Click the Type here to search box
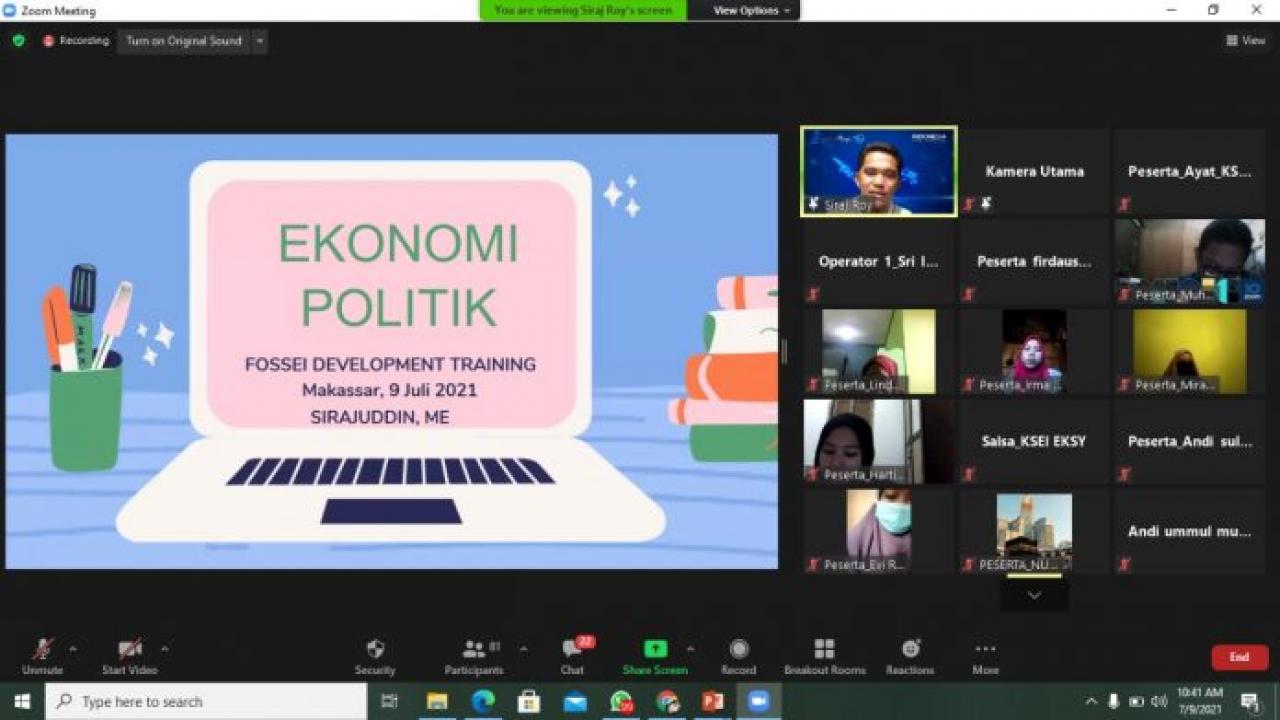 (200, 700)
